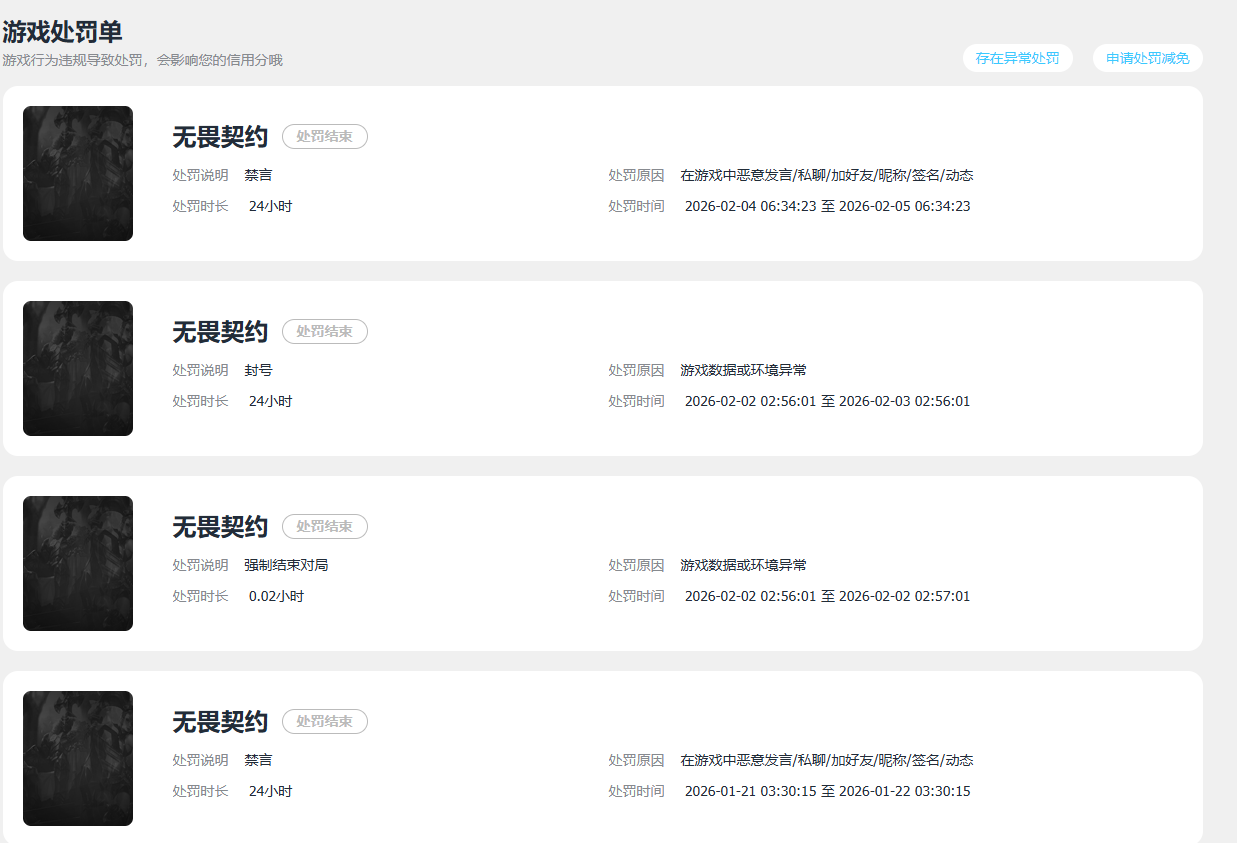Click the 存在异常处罚 button
The height and width of the screenshot is (843, 1237).
click(1017, 58)
